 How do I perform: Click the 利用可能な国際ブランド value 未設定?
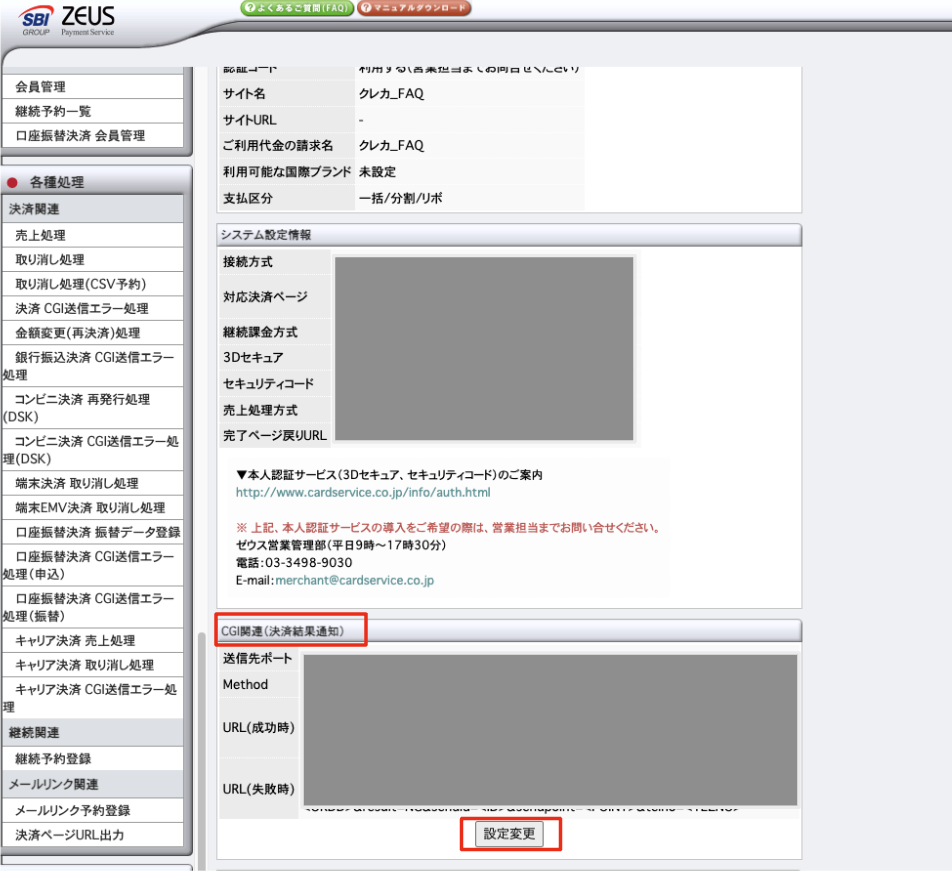[x=377, y=172]
